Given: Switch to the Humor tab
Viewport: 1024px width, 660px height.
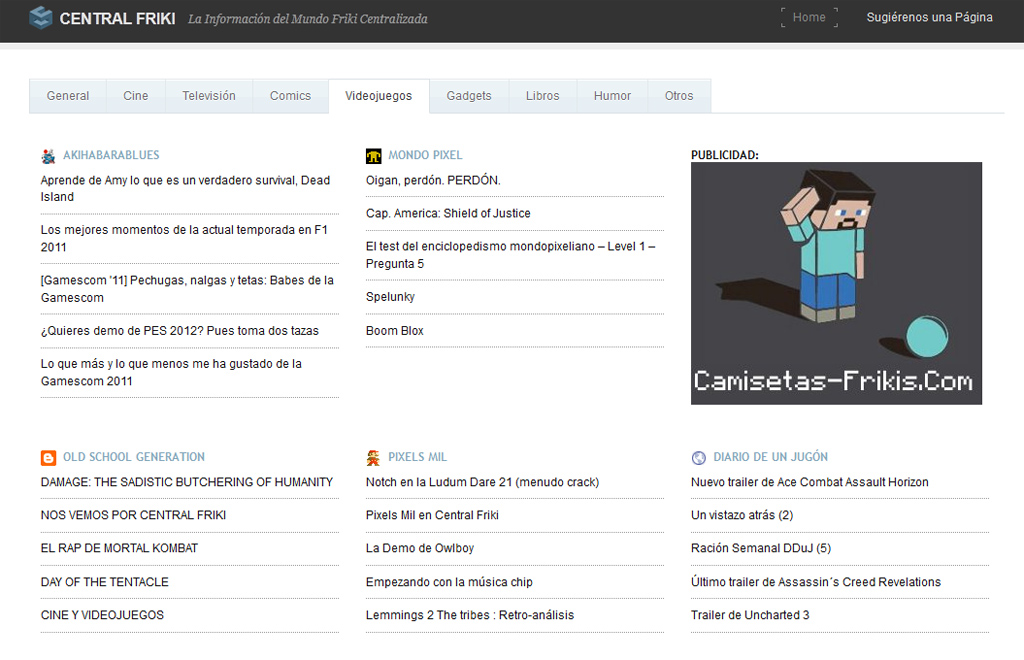Looking at the screenshot, I should click(612, 96).
